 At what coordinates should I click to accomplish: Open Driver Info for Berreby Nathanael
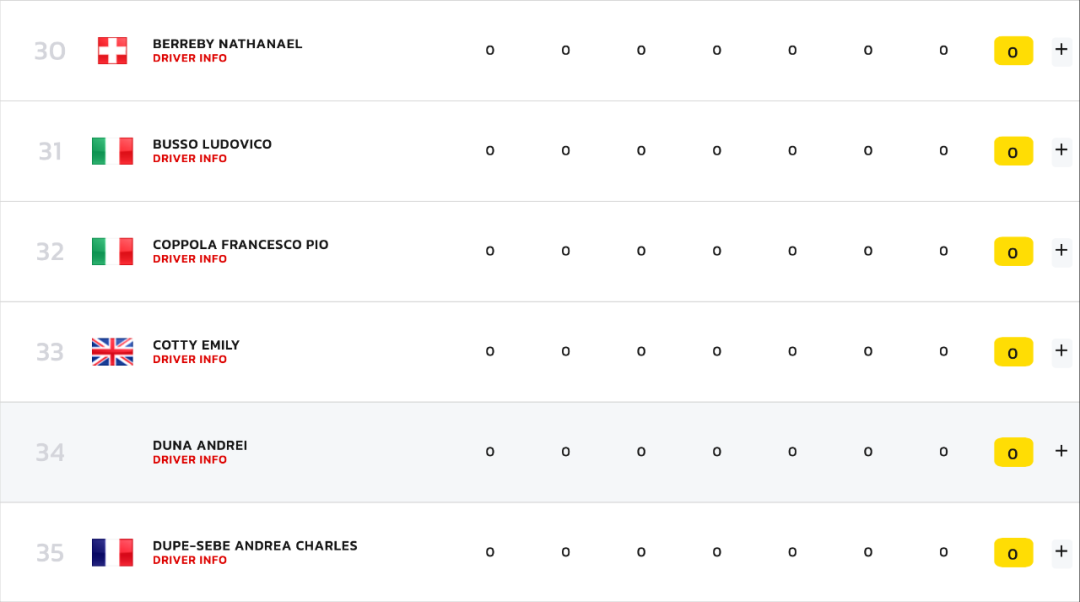point(189,59)
